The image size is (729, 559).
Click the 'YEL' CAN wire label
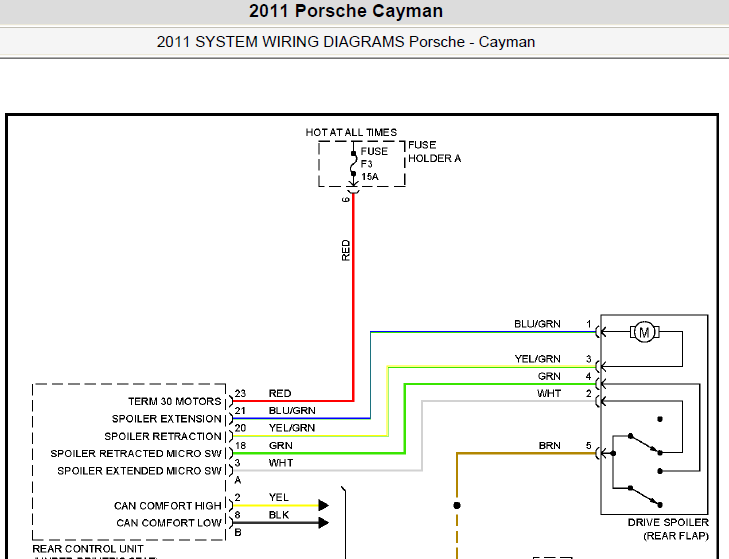click(278, 497)
